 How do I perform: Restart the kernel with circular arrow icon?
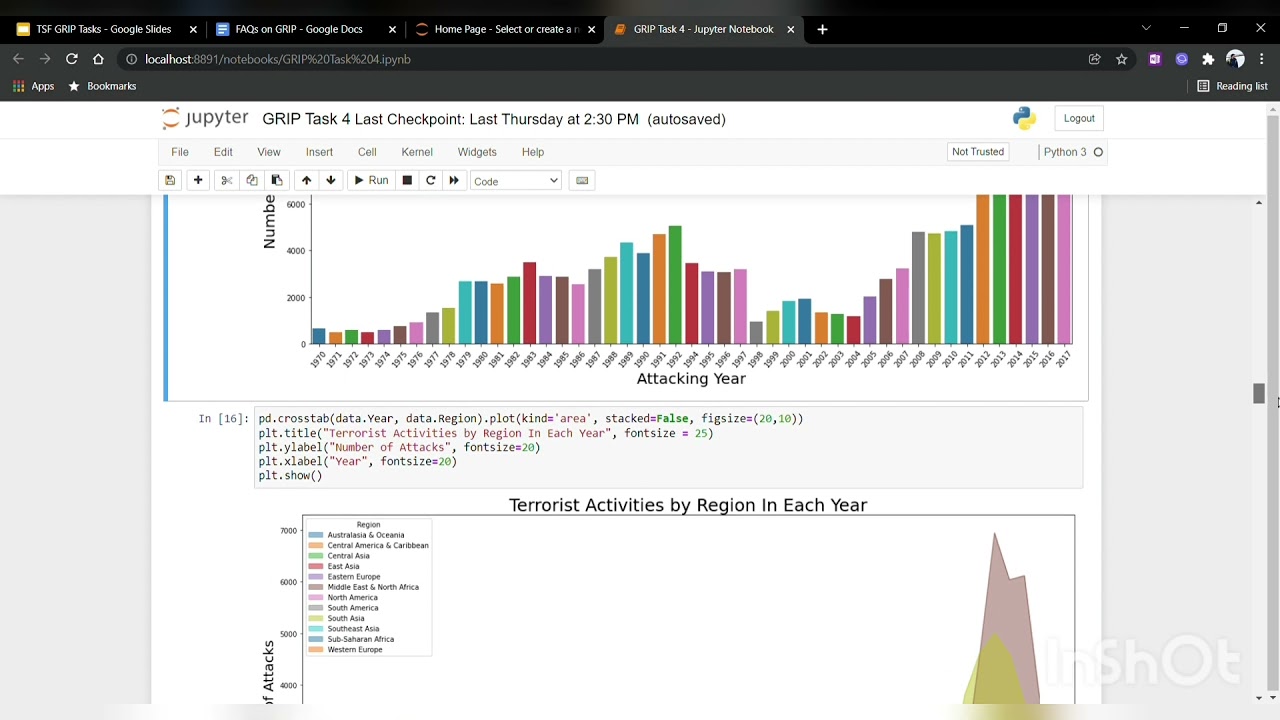tap(431, 180)
